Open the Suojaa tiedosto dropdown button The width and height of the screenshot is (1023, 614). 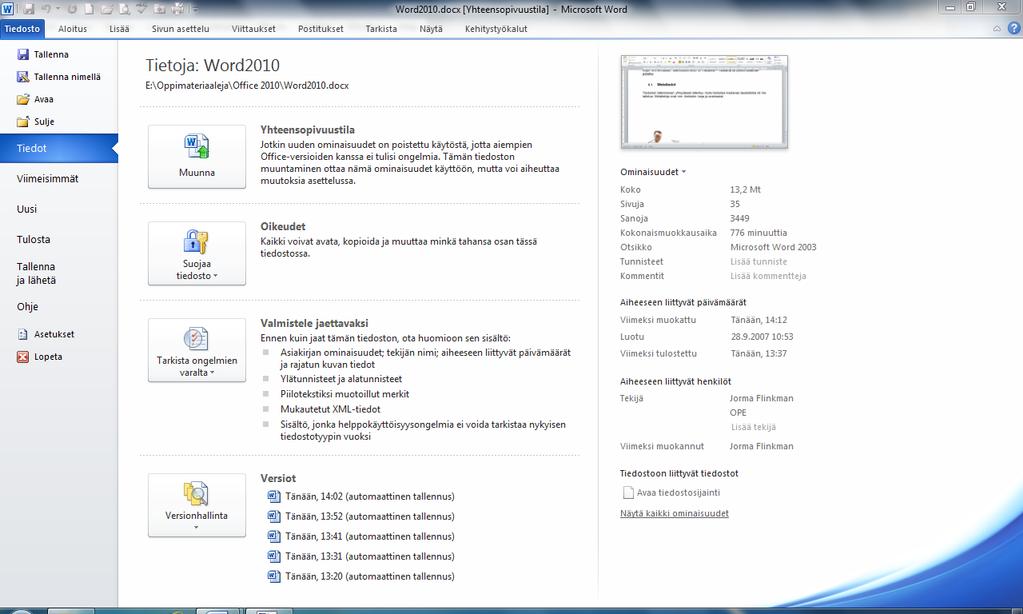pyautogui.click(x=197, y=253)
